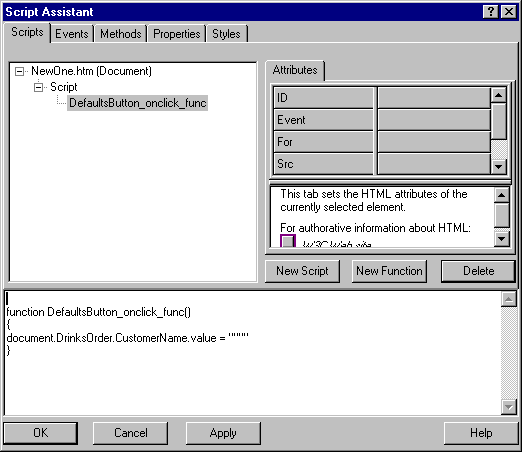Viewport: 522px width, 452px height.
Task: Click the code editor scroll down arrow
Action: (x=509, y=407)
